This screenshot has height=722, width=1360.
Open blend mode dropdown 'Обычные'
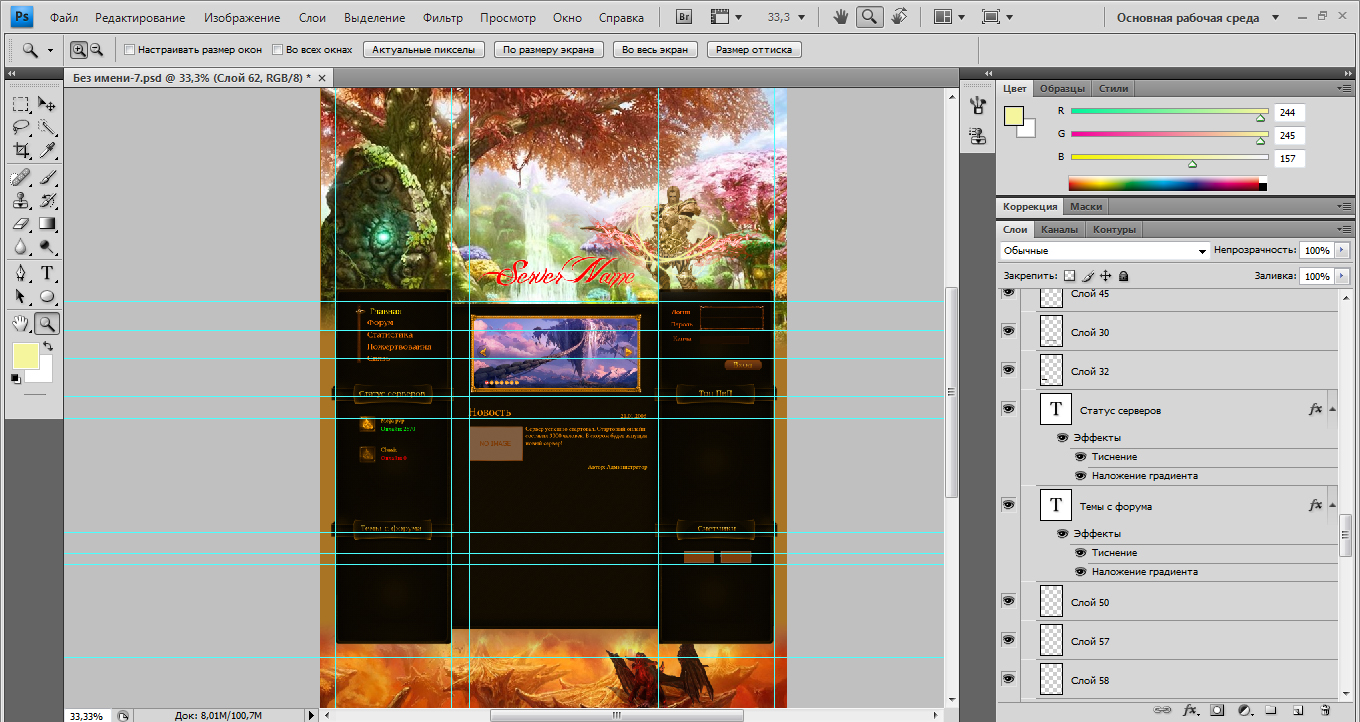point(1105,250)
